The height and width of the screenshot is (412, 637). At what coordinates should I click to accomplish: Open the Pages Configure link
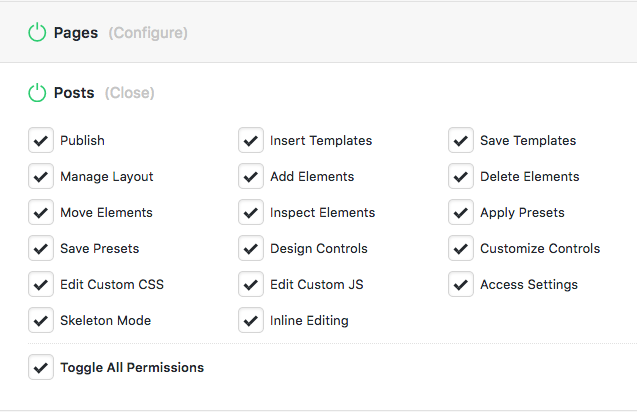148,33
